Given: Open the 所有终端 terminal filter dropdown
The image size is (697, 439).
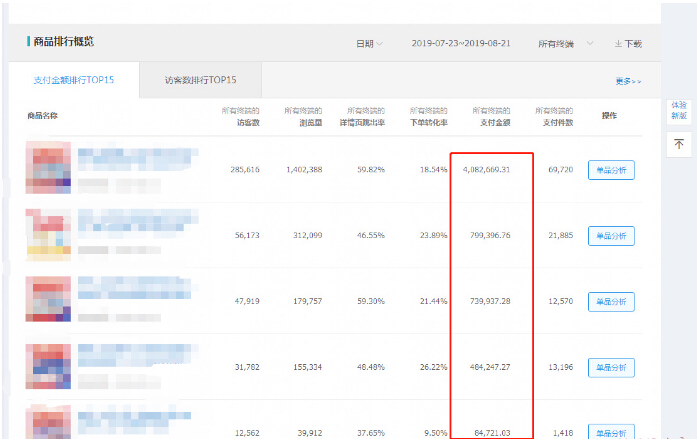Looking at the screenshot, I should (x=565, y=44).
